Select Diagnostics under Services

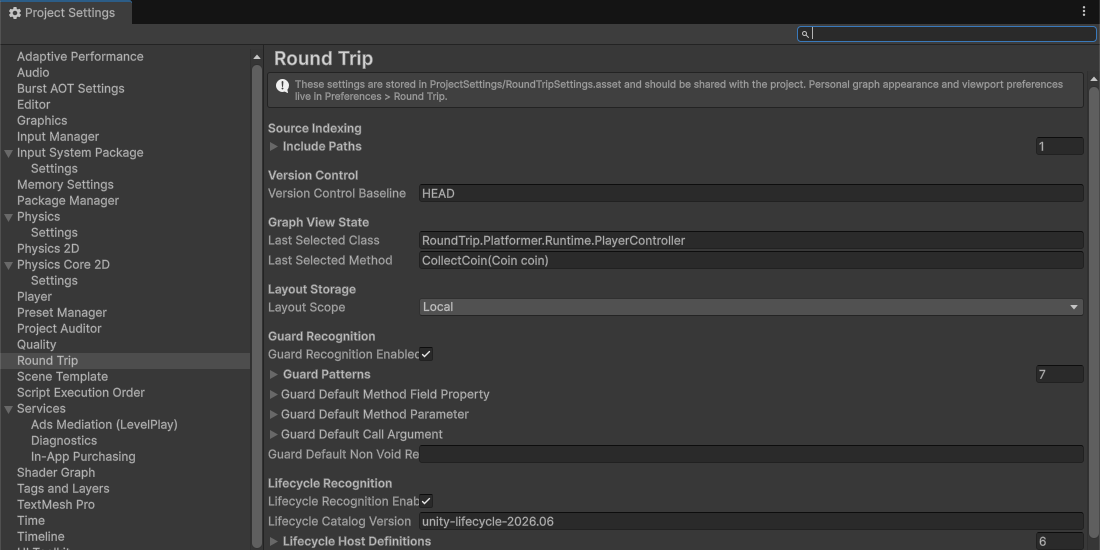click(64, 441)
